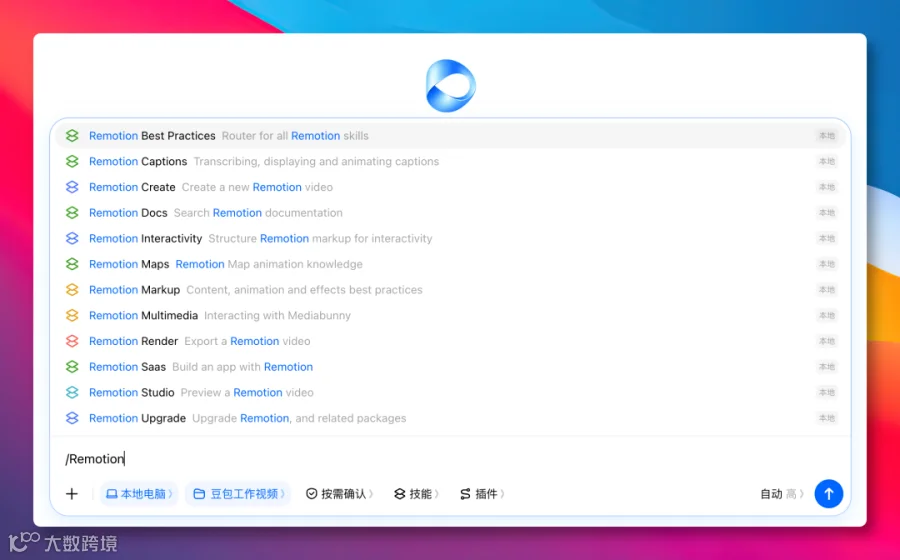Image resolution: width=900 pixels, height=560 pixels.
Task: Click "Preview a Remotion video" description
Action: (247, 392)
